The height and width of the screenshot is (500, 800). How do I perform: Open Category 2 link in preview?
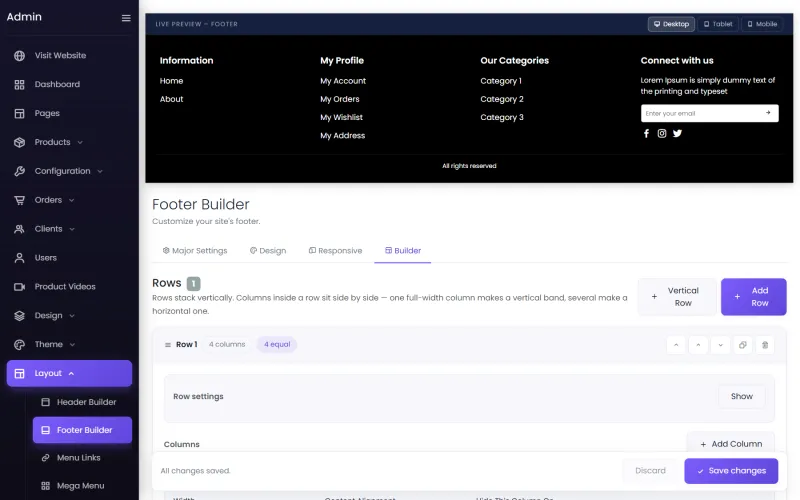click(502, 99)
